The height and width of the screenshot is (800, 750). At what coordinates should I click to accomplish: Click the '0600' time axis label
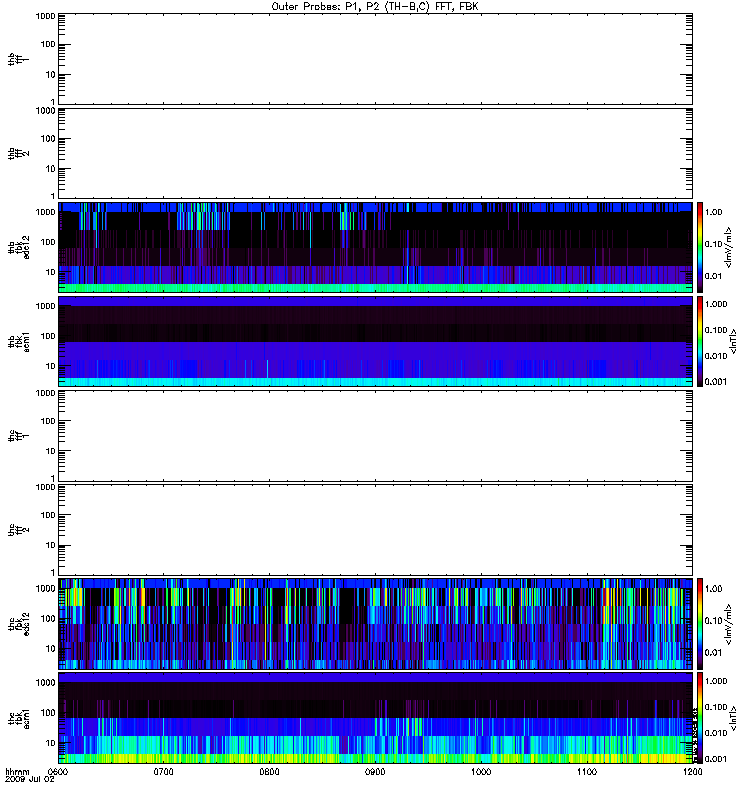click(x=58, y=771)
